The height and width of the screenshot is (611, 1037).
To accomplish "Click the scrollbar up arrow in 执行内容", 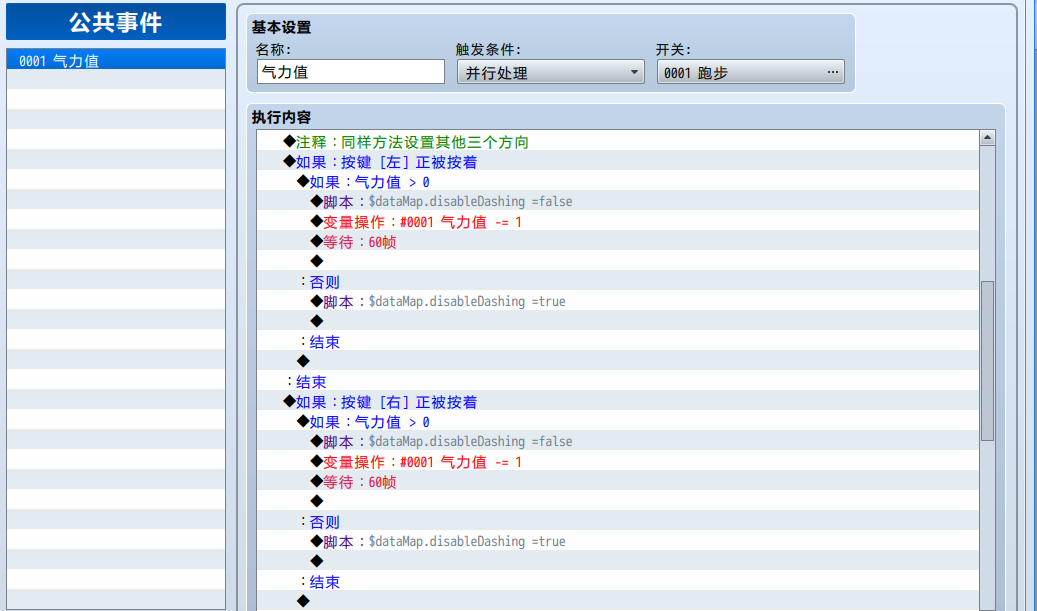I will coord(987,138).
